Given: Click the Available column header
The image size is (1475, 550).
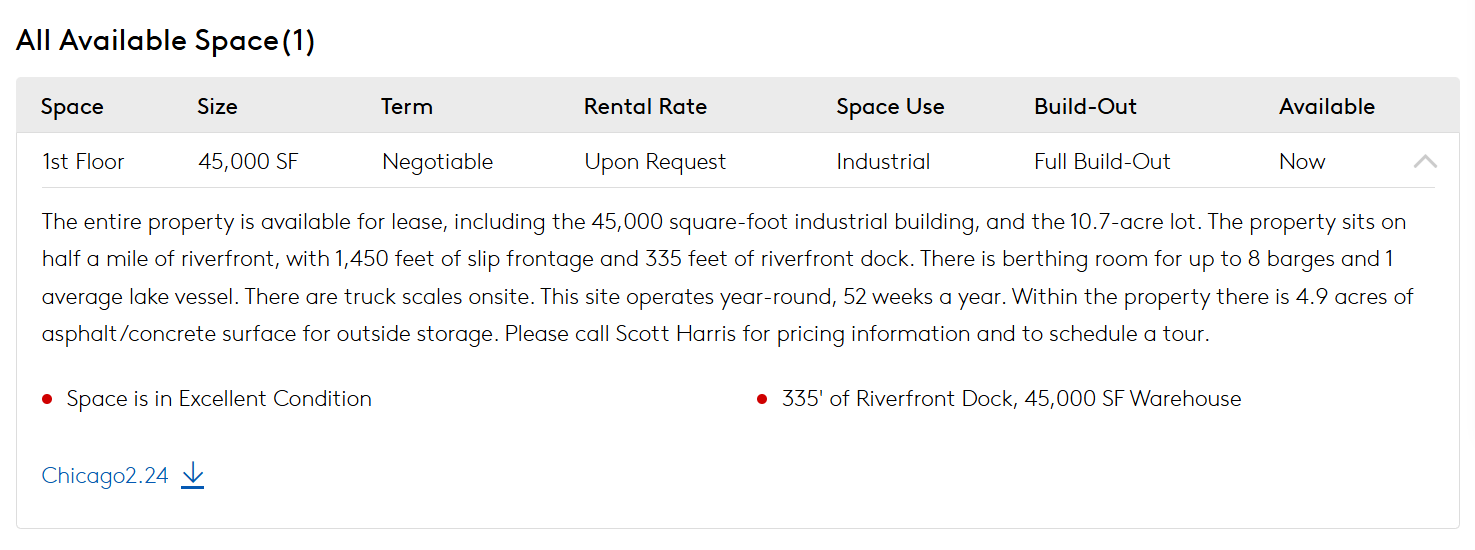Looking at the screenshot, I should point(1327,106).
